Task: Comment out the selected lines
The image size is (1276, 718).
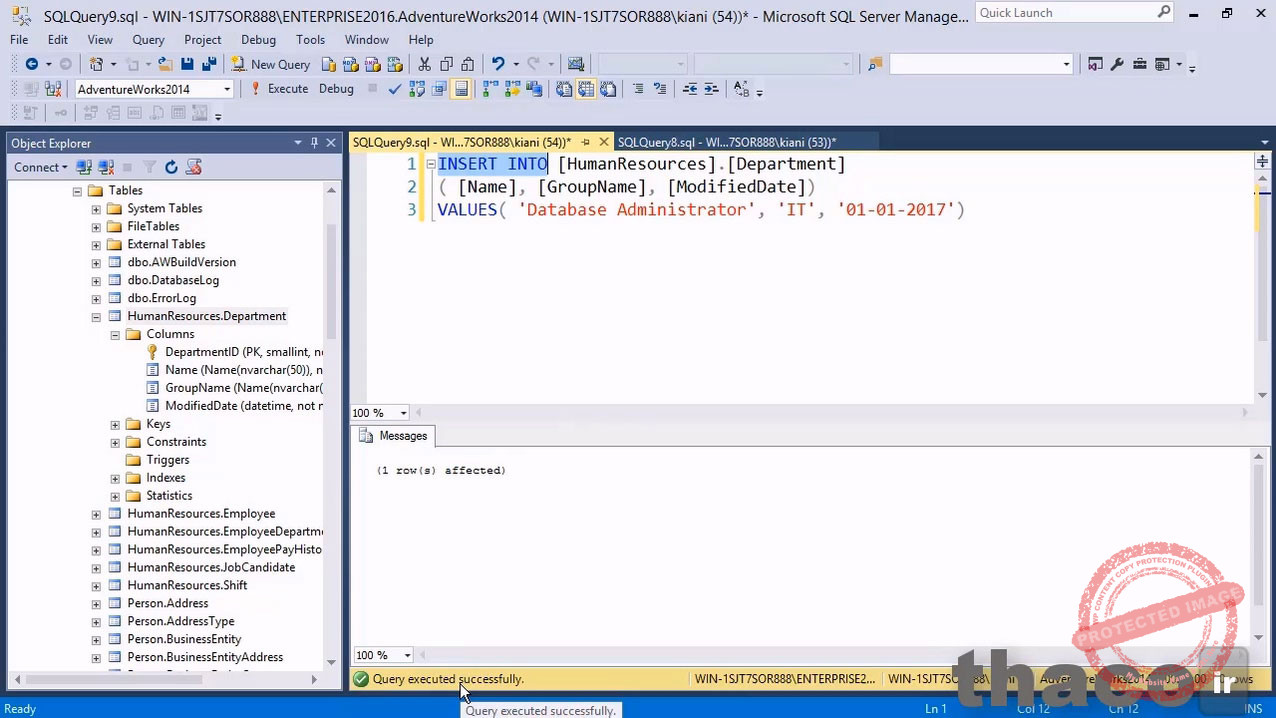Action: pyautogui.click(x=638, y=89)
